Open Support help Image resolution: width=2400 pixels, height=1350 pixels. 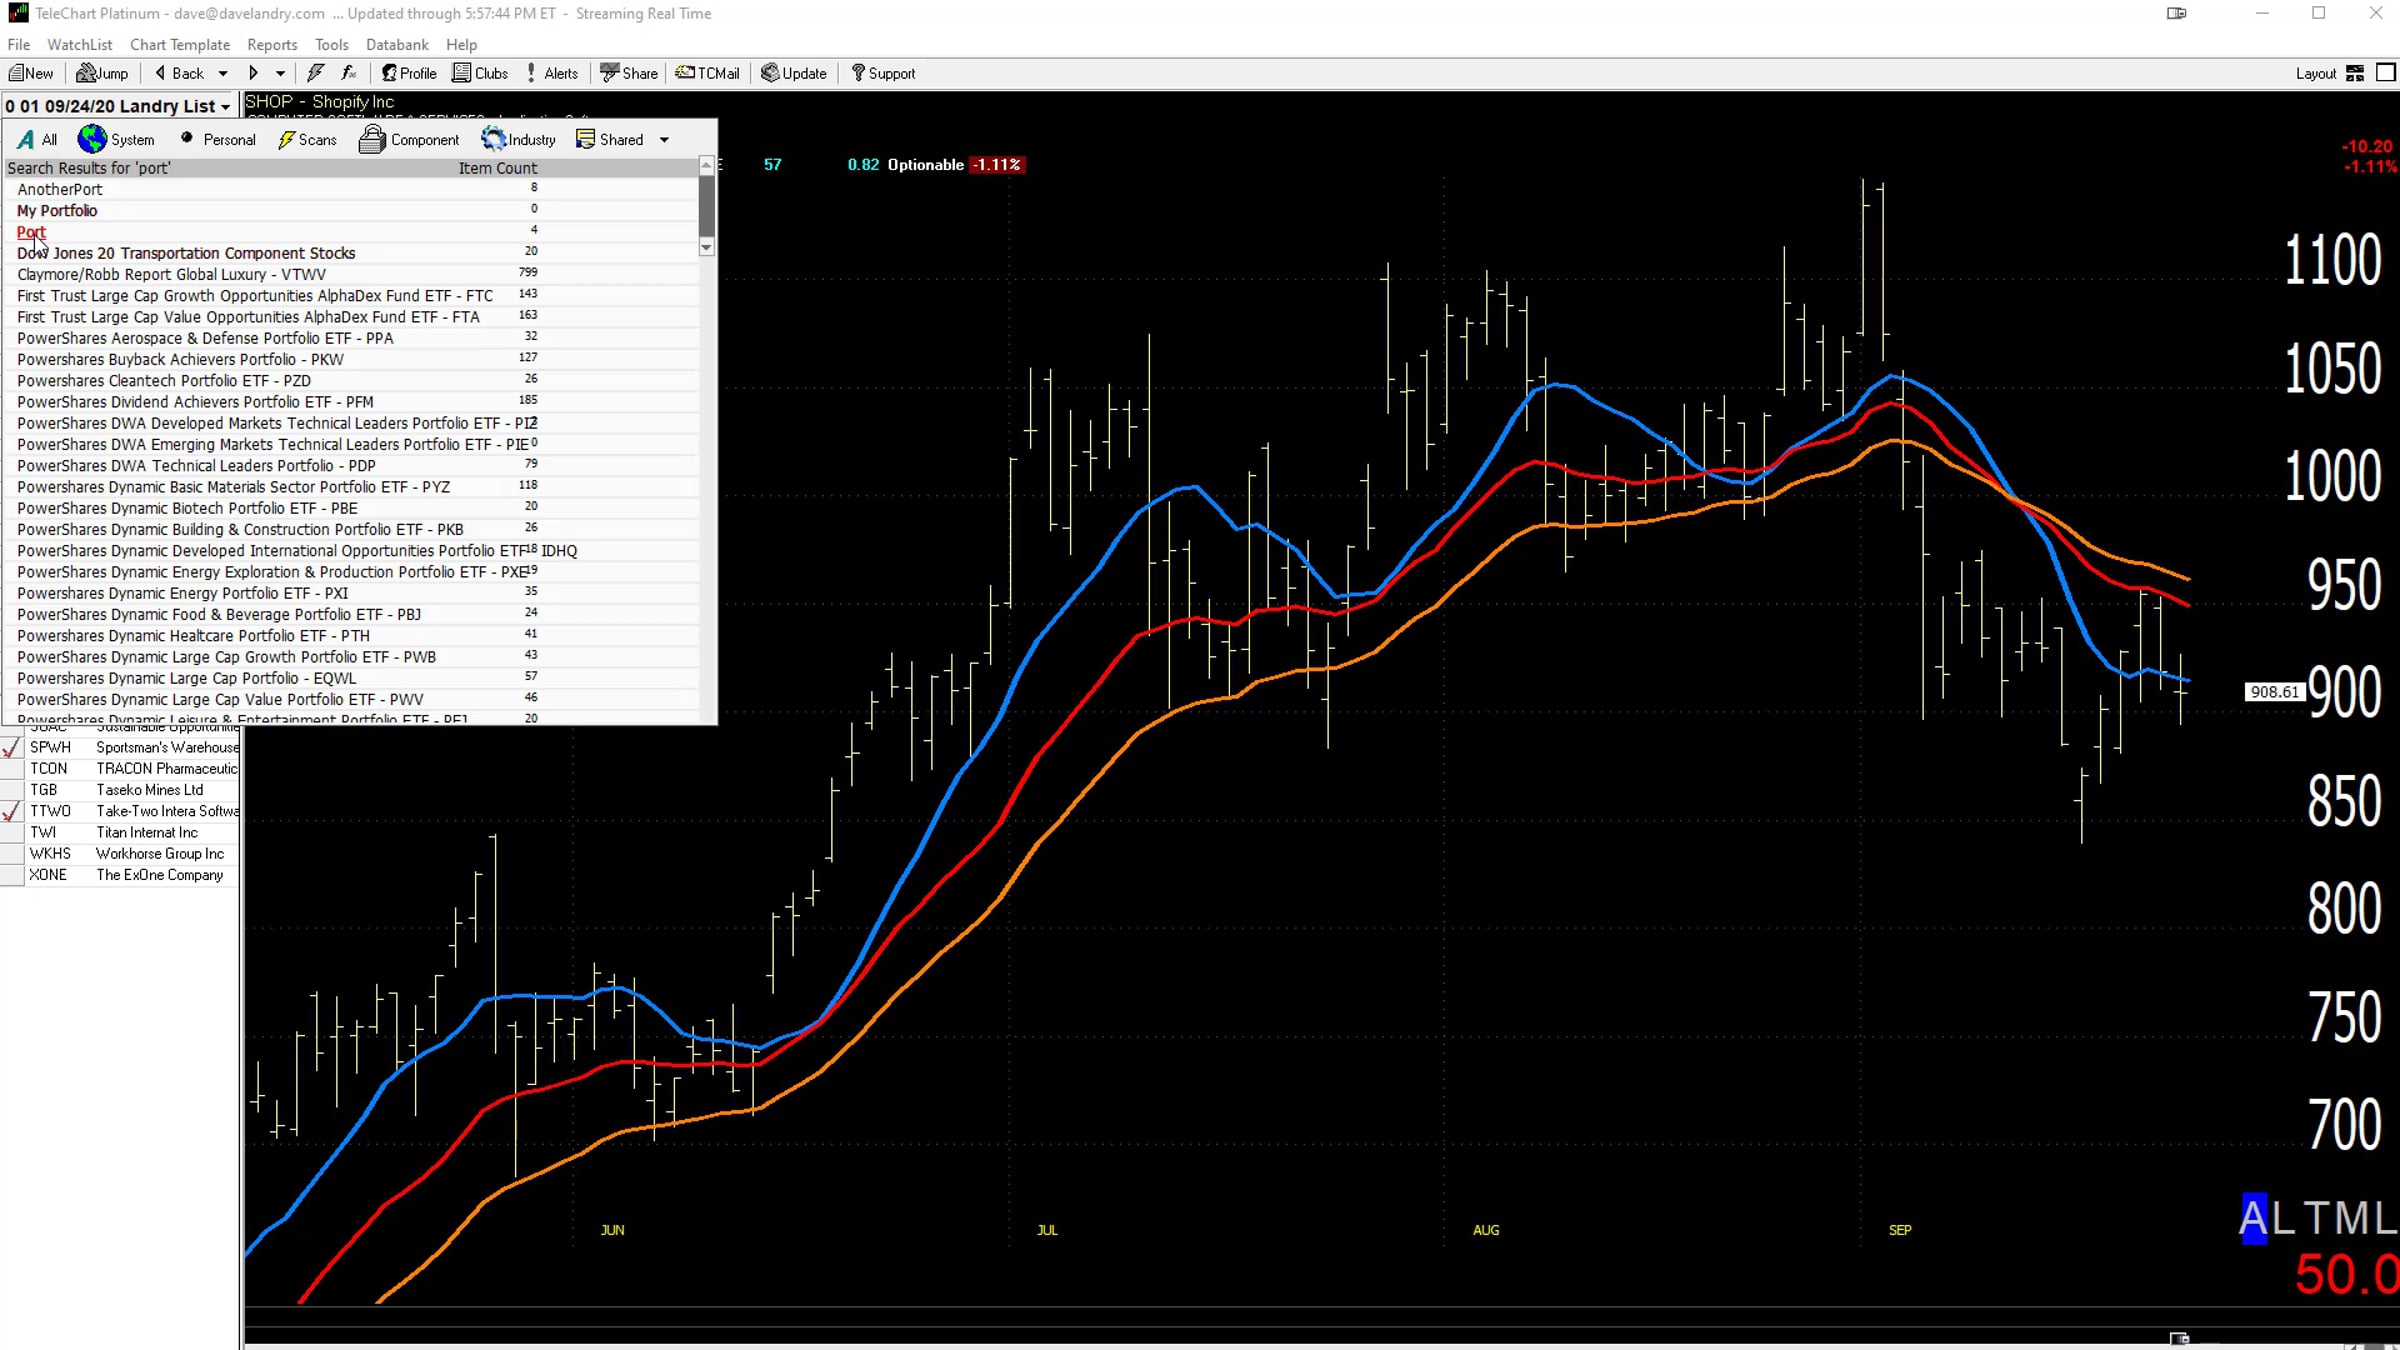point(883,73)
